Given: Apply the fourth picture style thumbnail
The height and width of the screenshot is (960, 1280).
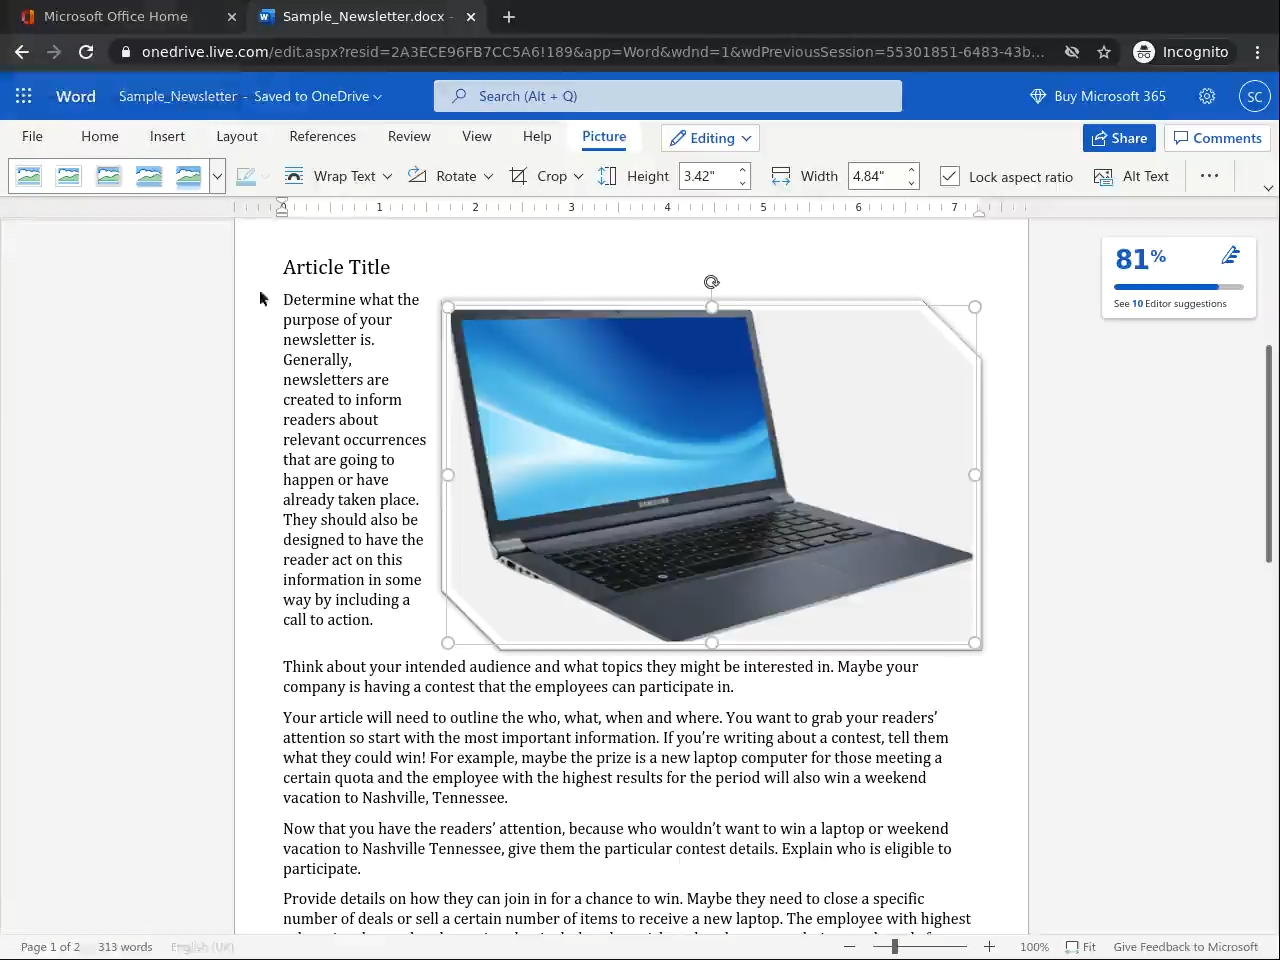Looking at the screenshot, I should coord(149,177).
